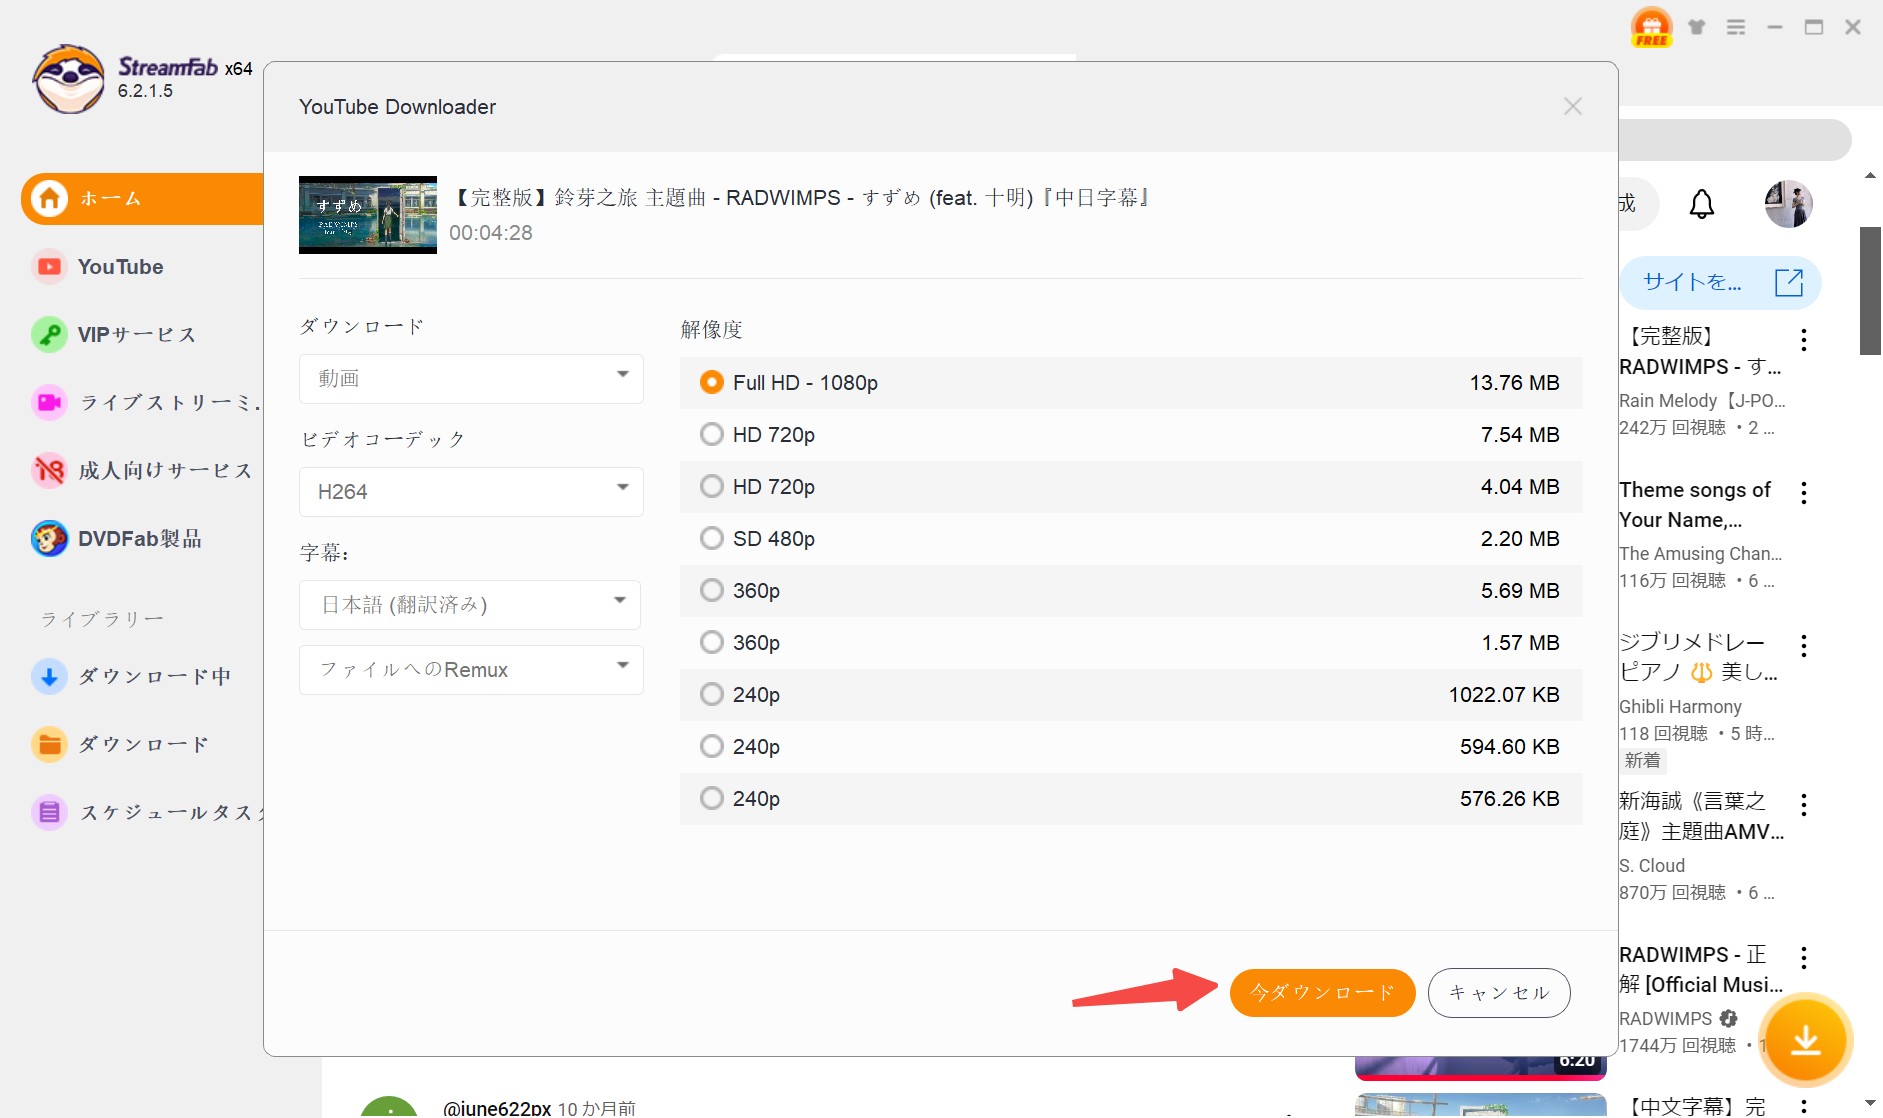The image size is (1883, 1118).
Task: Select SD 480p 2.20 MB option
Action: click(1131, 539)
